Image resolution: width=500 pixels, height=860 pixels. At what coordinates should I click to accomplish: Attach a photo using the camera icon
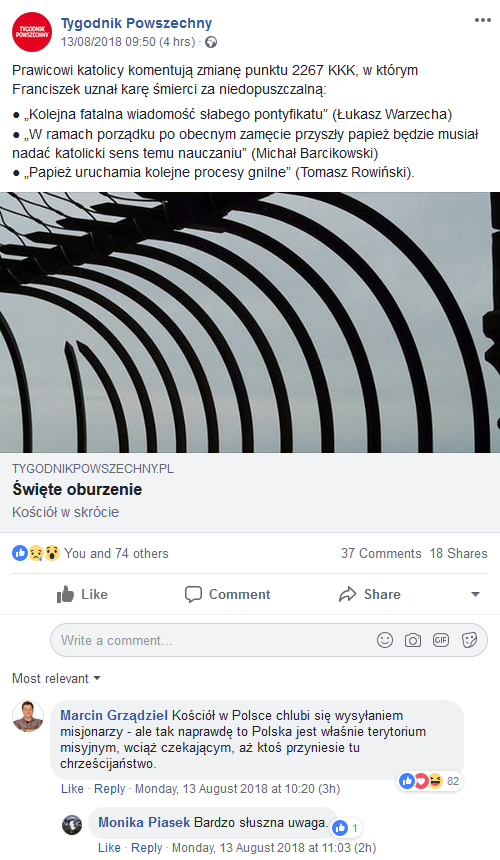pos(413,640)
